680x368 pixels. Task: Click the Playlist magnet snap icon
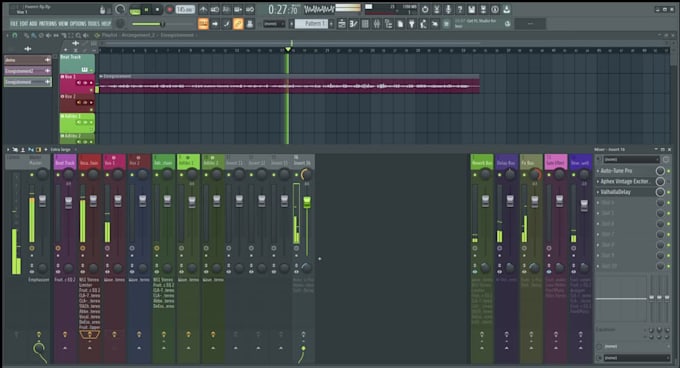[14, 35]
